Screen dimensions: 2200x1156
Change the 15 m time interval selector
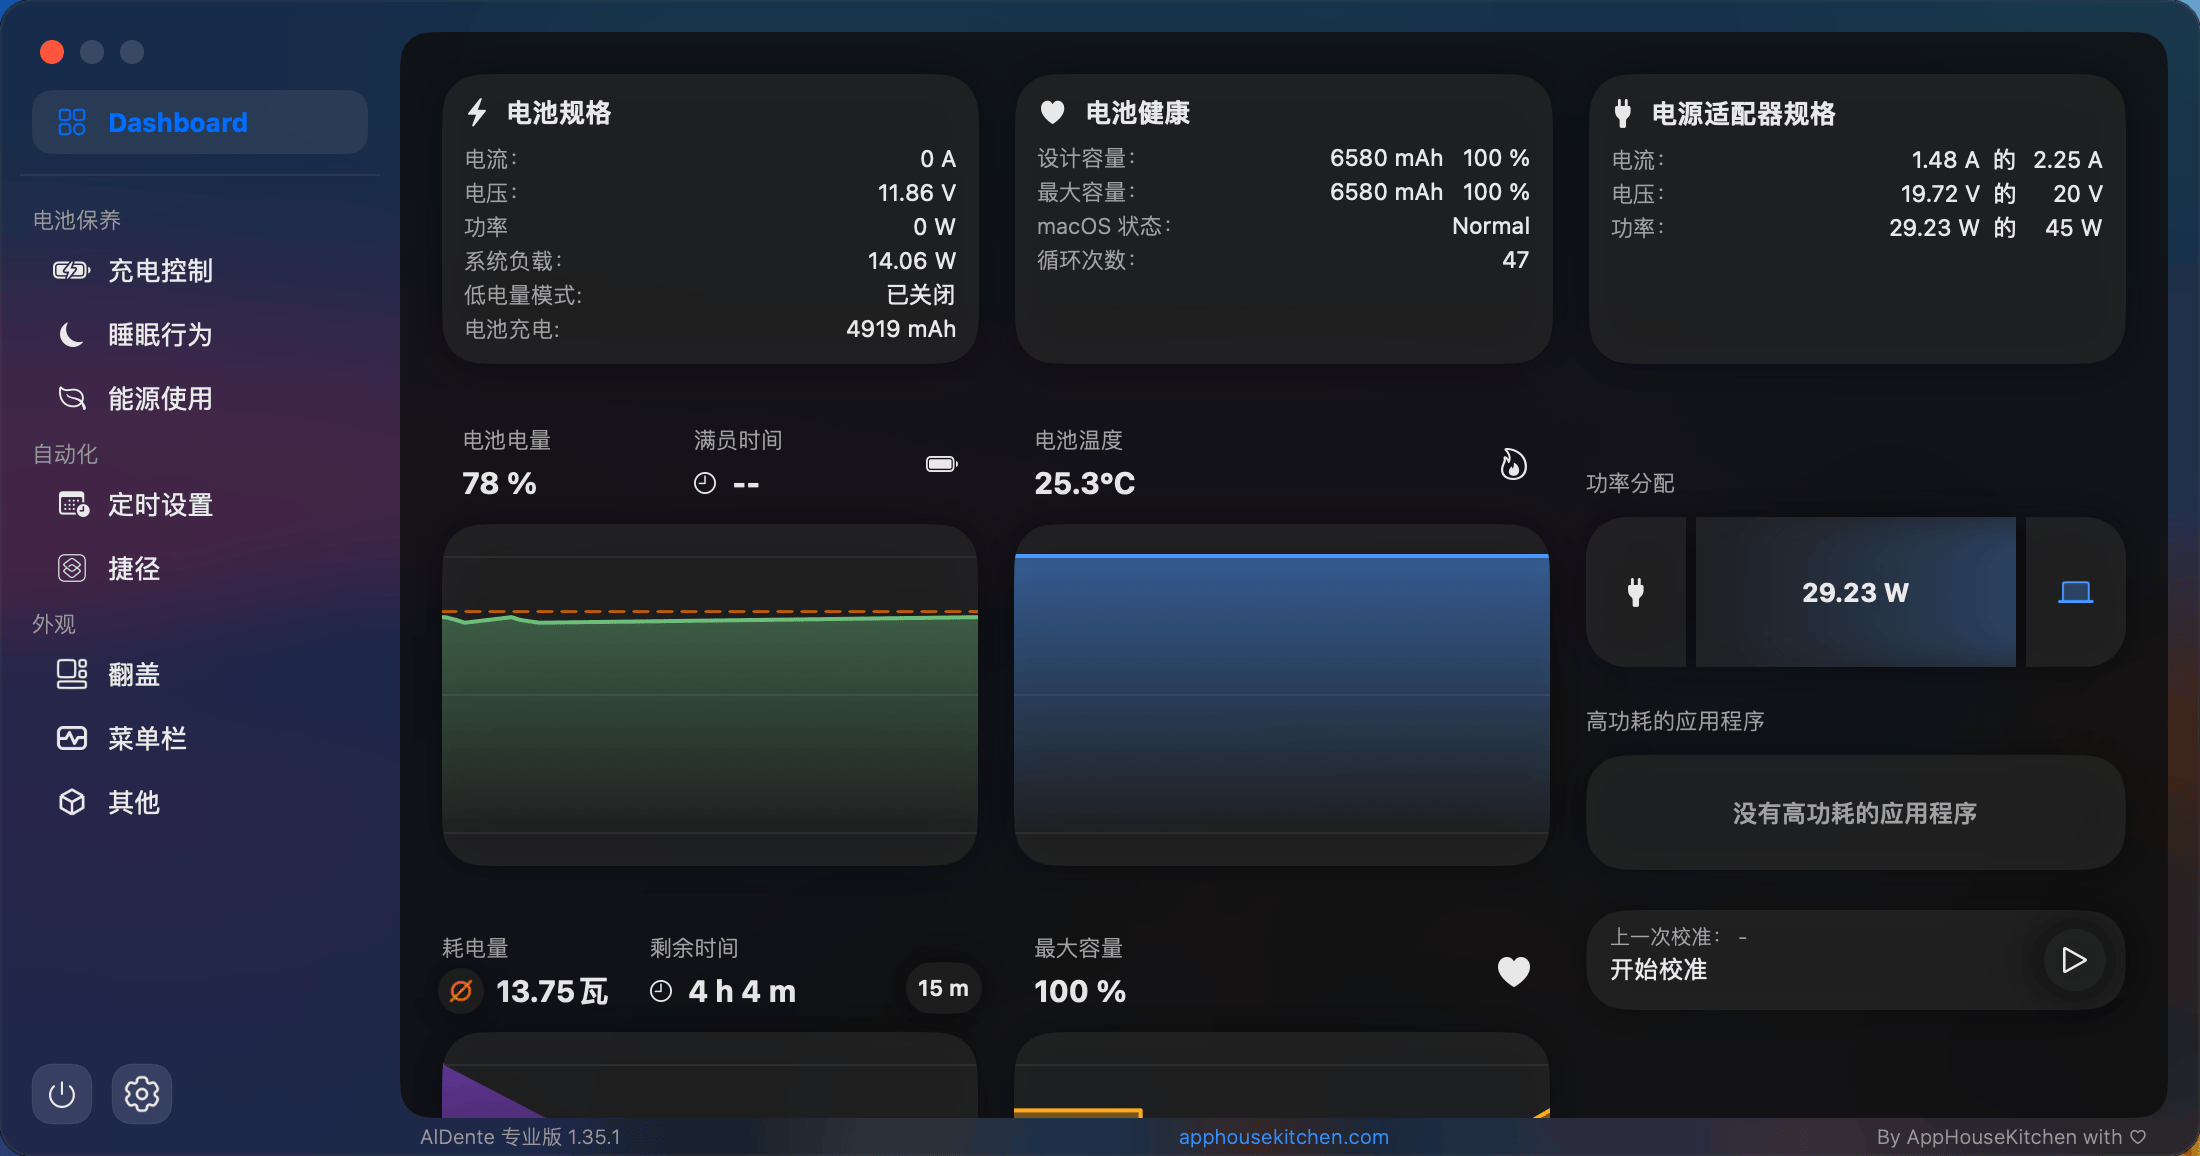pos(943,989)
